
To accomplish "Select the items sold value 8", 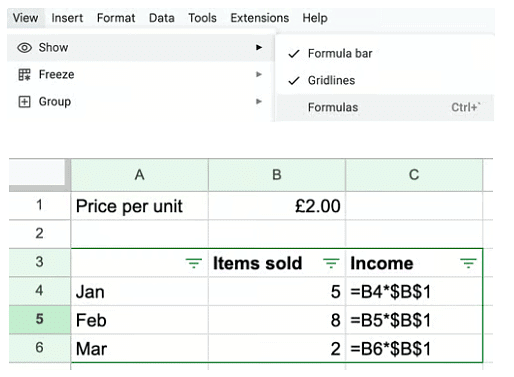I will tap(277, 320).
